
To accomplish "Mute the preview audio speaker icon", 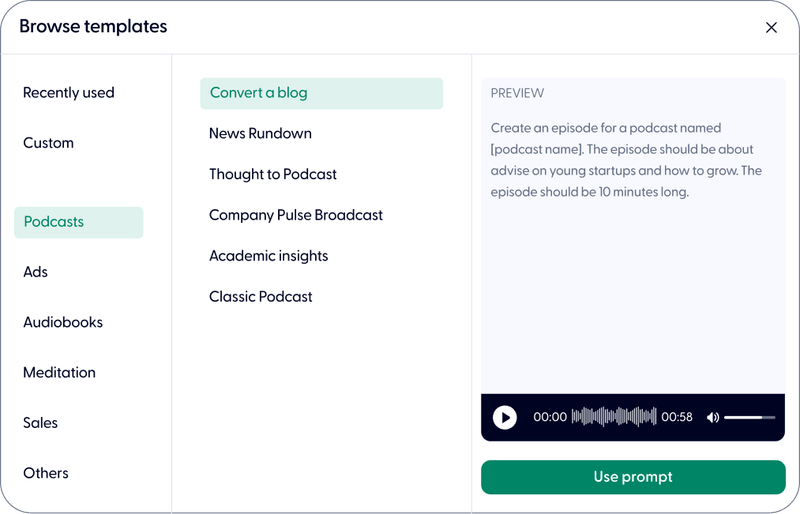I will (713, 417).
